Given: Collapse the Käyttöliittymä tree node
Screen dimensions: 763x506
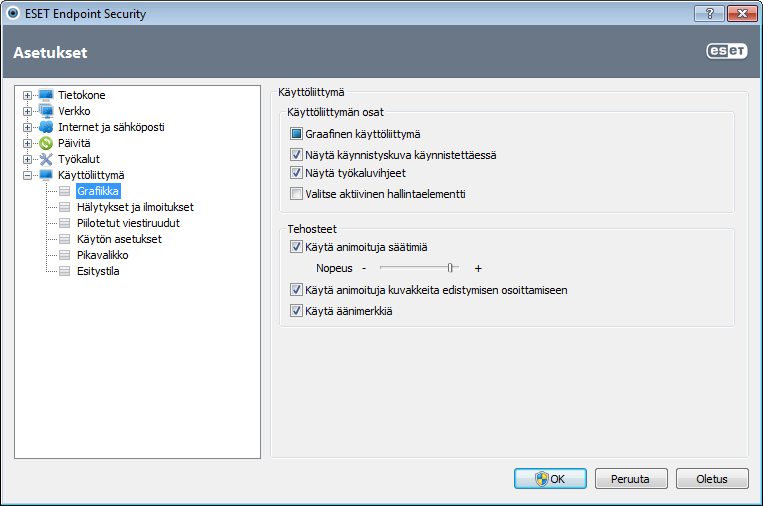Looking at the screenshot, I should (27, 176).
